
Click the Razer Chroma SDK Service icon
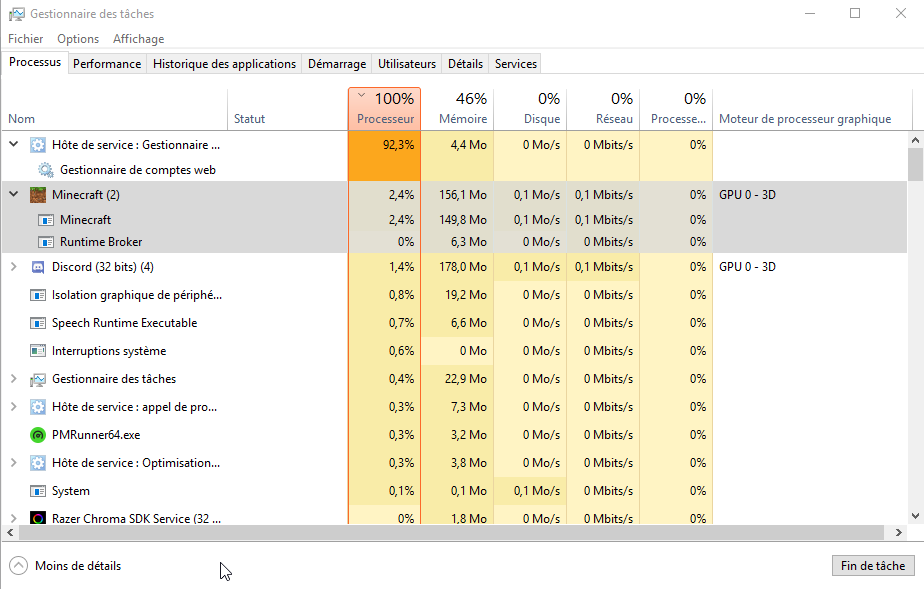tap(38, 519)
